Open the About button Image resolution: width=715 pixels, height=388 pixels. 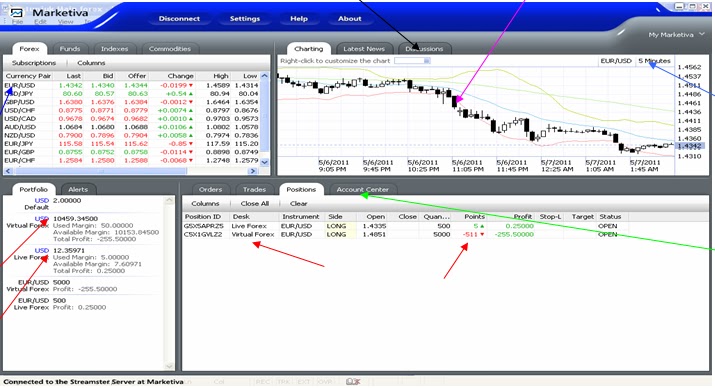[350, 19]
